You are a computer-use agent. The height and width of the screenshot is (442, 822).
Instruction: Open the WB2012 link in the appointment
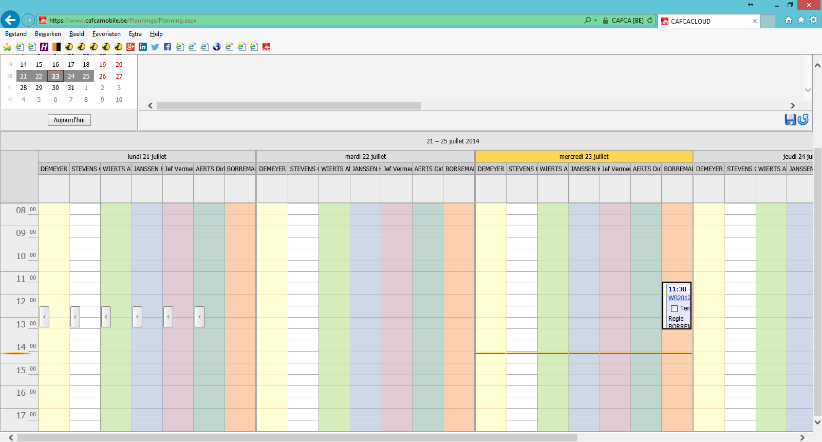[679, 298]
